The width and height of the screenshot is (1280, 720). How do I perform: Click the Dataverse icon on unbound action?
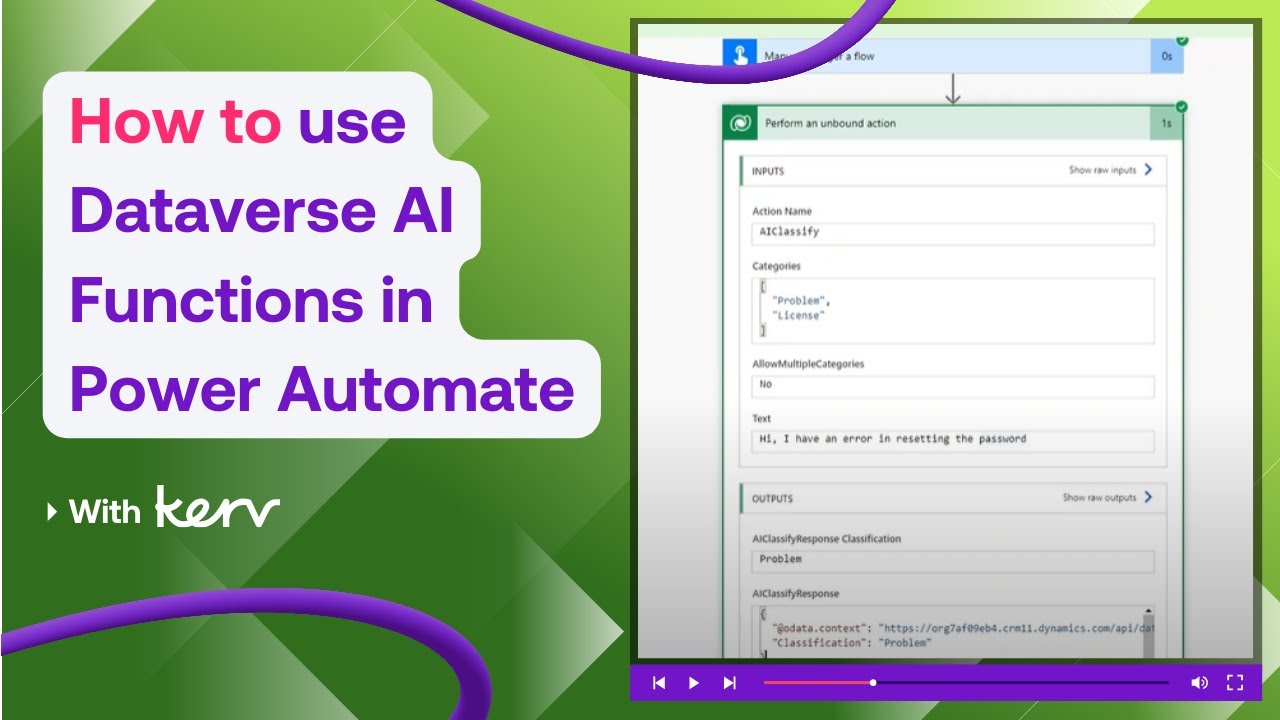coord(741,123)
